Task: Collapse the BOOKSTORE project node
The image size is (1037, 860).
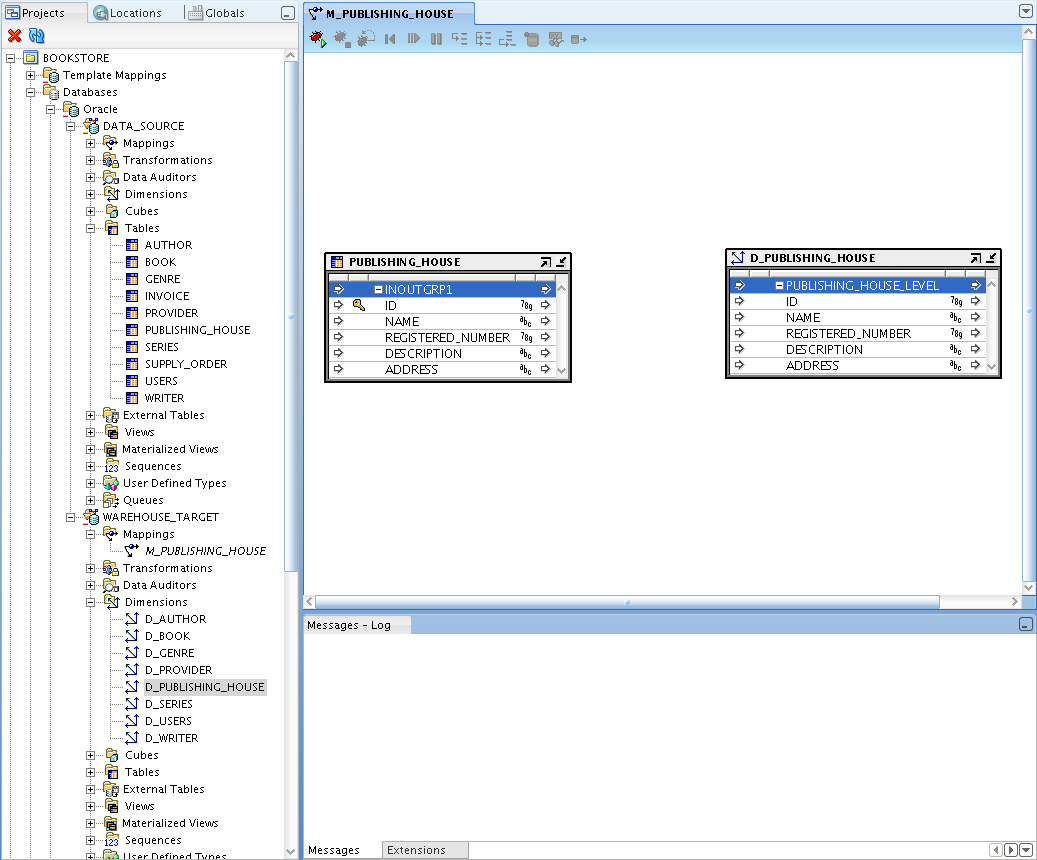Action: pyautogui.click(x=11, y=58)
